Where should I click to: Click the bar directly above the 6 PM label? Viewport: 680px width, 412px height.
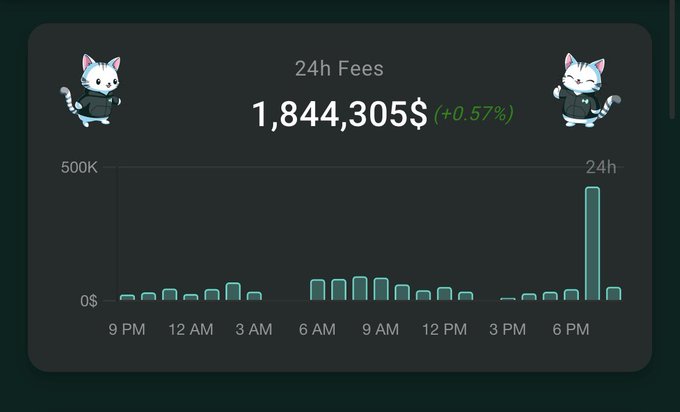(x=571, y=294)
